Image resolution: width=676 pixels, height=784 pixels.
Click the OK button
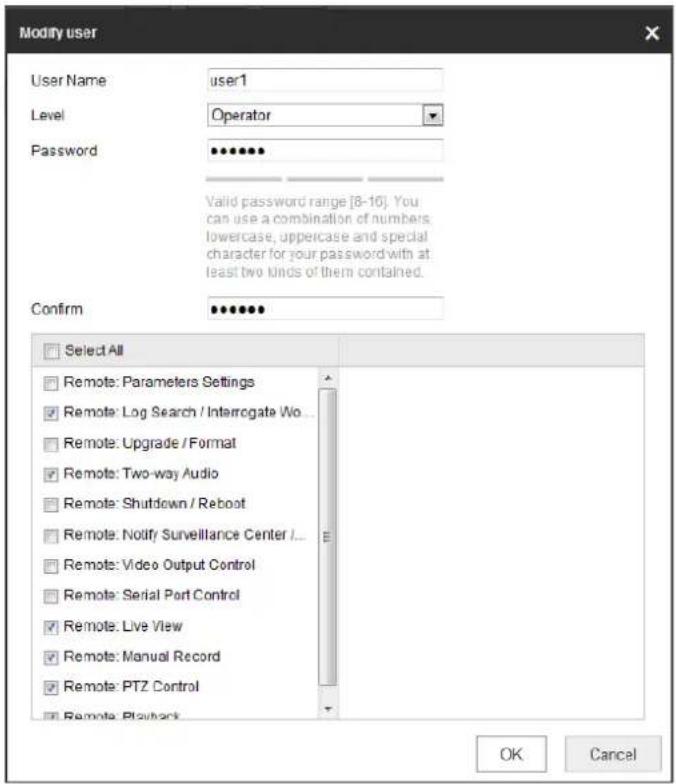(511, 754)
